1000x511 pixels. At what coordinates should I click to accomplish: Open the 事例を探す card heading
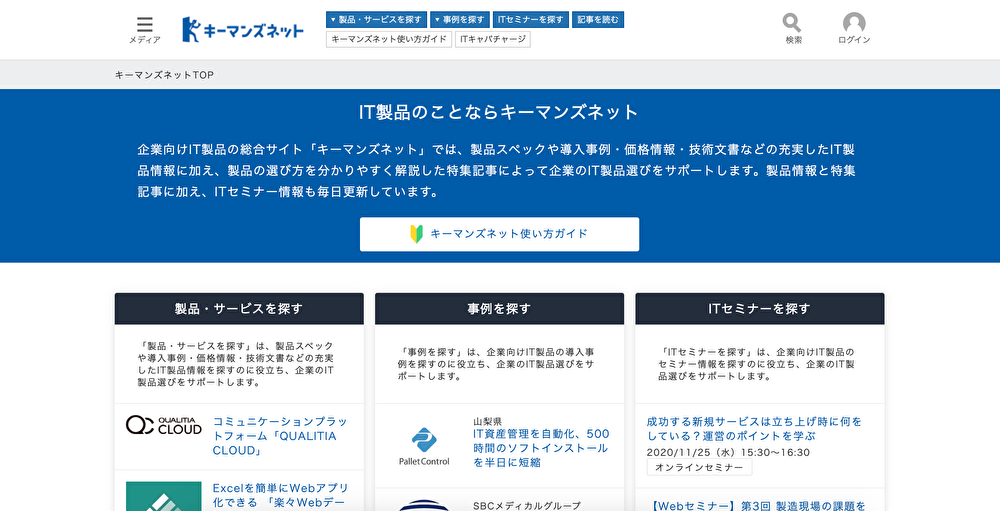pos(499,309)
